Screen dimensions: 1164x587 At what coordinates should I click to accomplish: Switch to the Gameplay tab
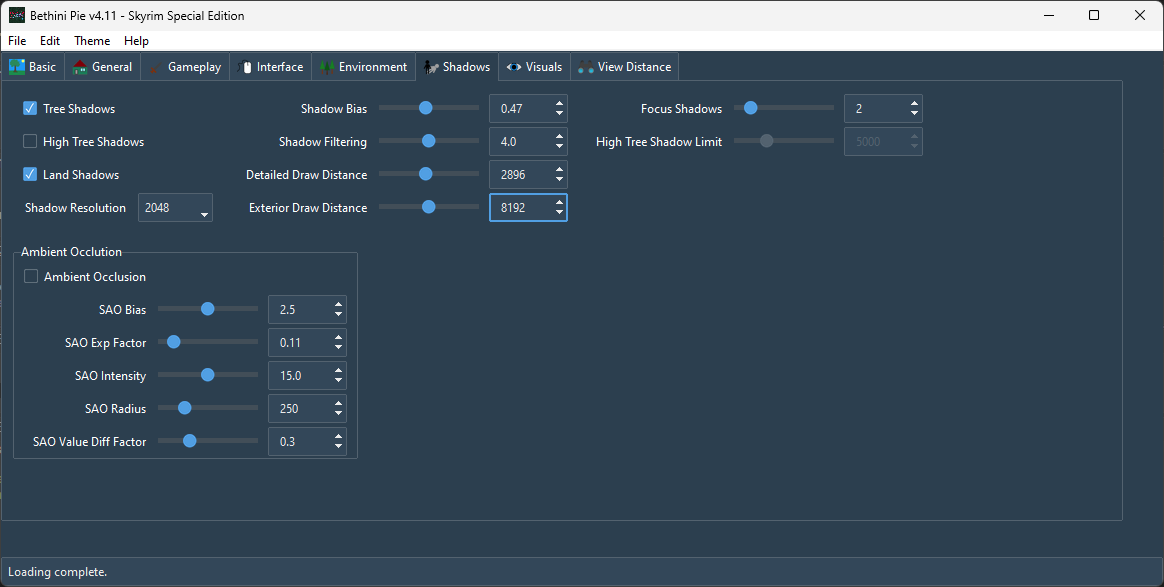pos(185,67)
